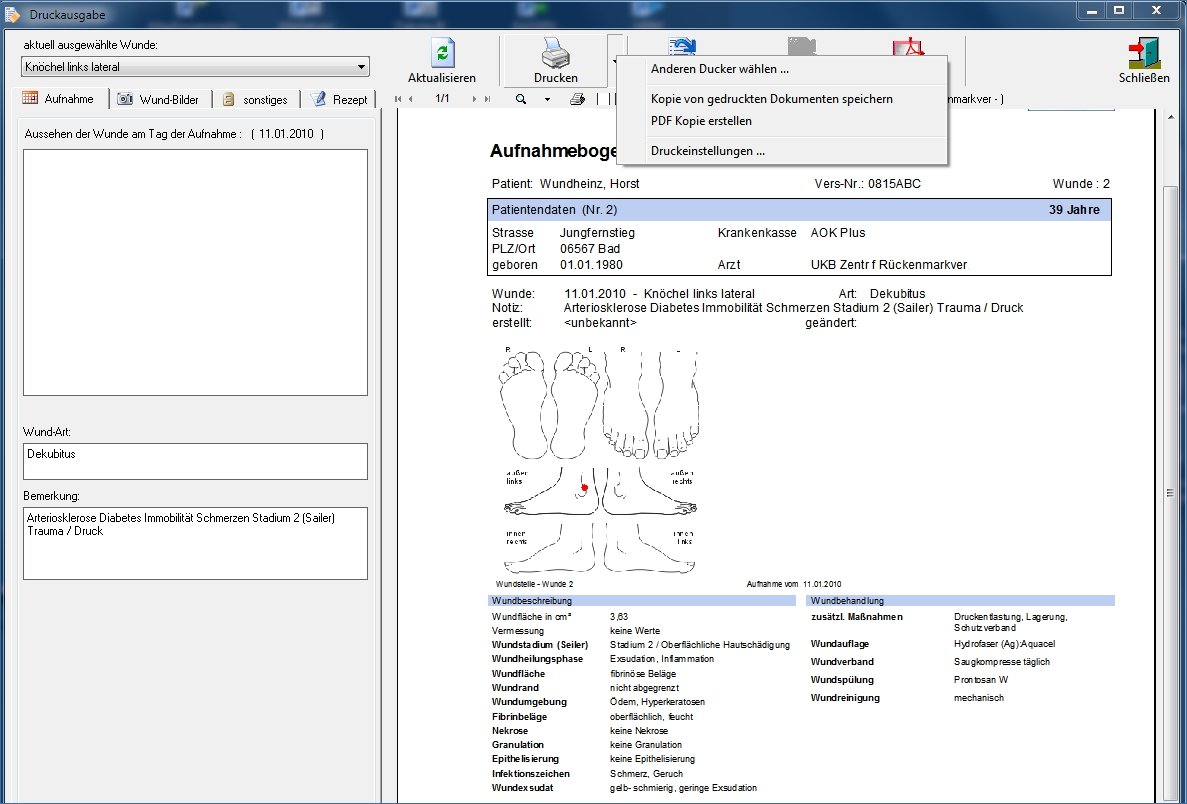
Task: Go to the next preview page
Action: point(474,99)
